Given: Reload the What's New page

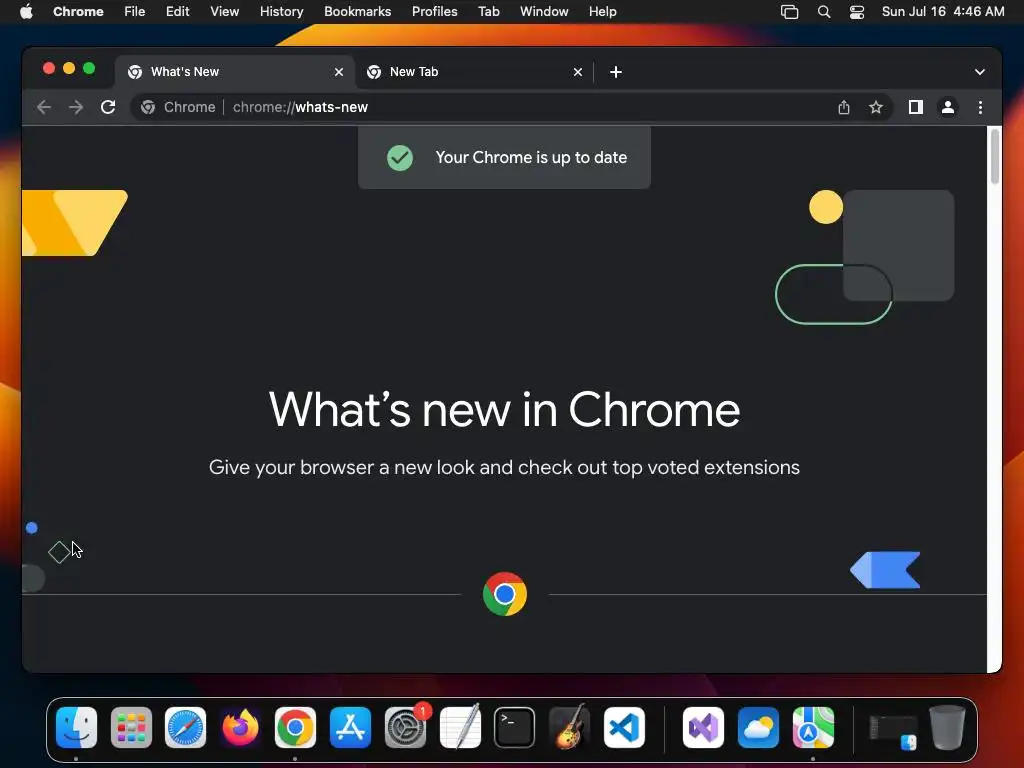Looking at the screenshot, I should coord(108,107).
